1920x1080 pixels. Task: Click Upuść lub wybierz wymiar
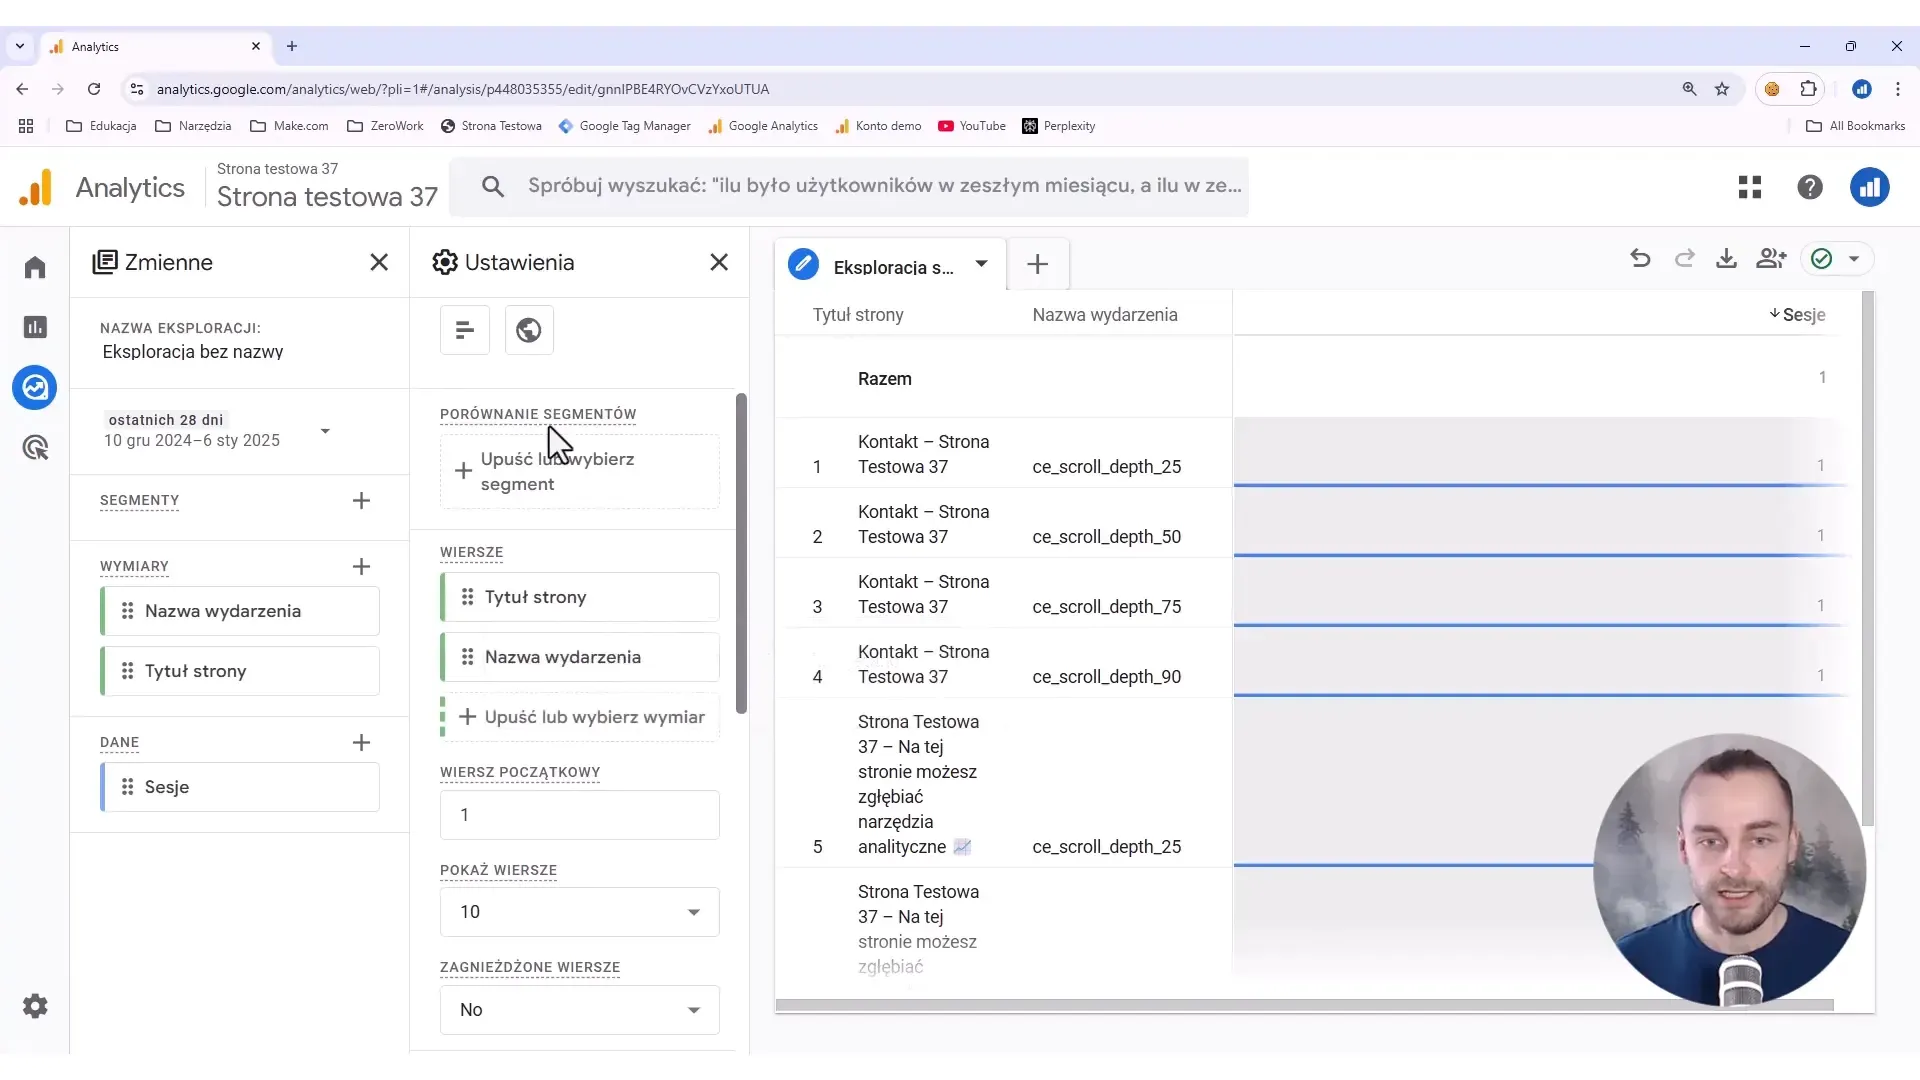click(581, 717)
